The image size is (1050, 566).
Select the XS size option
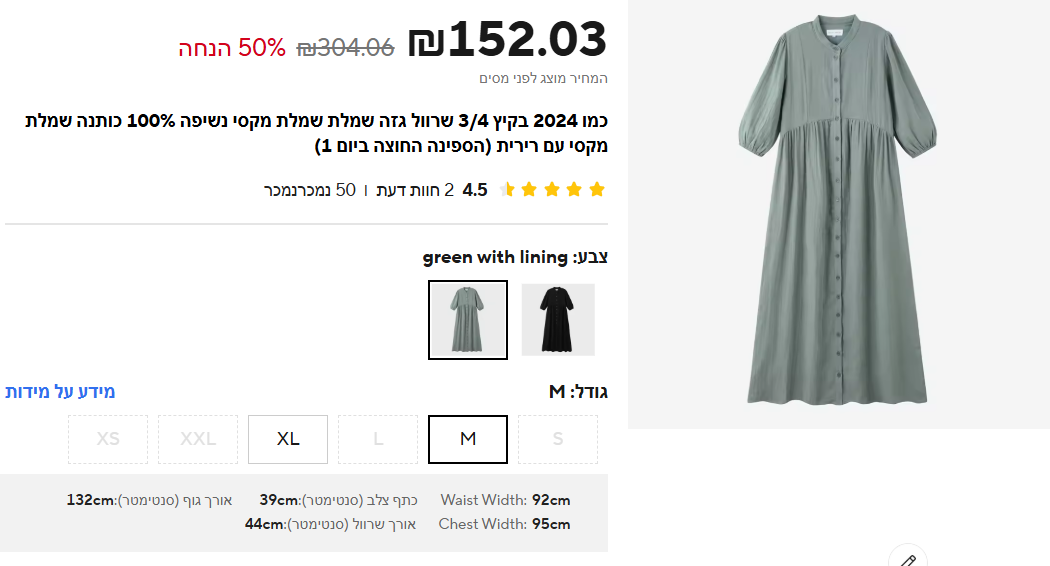(x=108, y=439)
